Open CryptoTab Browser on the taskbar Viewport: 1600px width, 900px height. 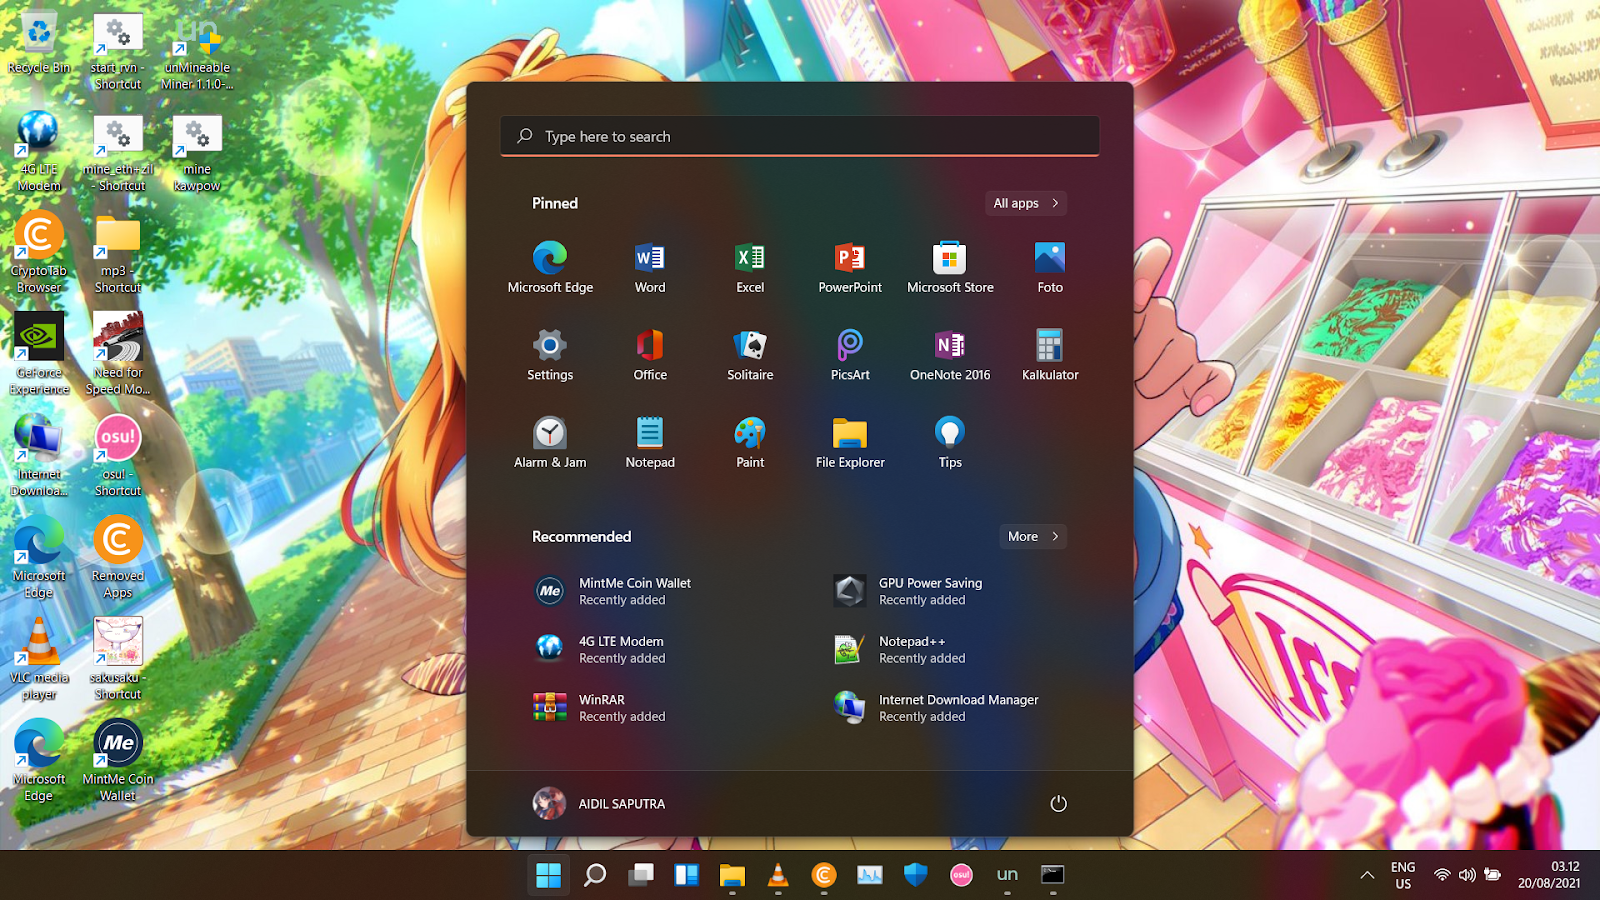pyautogui.click(x=824, y=875)
